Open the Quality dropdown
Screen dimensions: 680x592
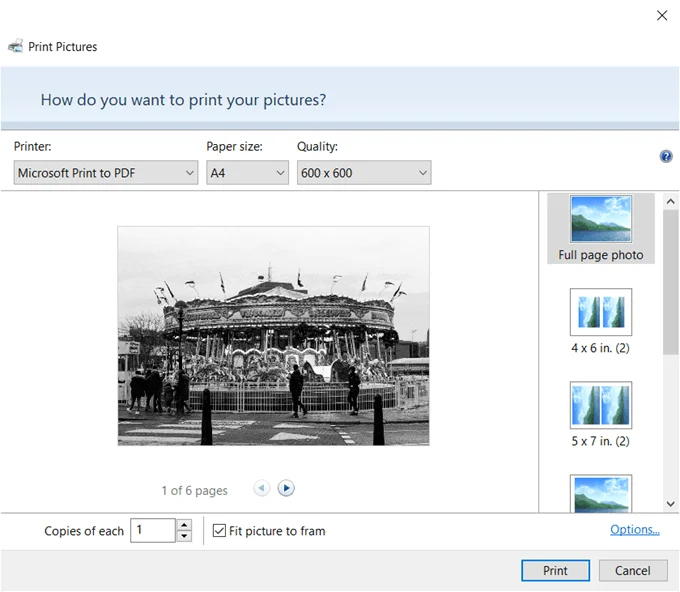coord(364,173)
